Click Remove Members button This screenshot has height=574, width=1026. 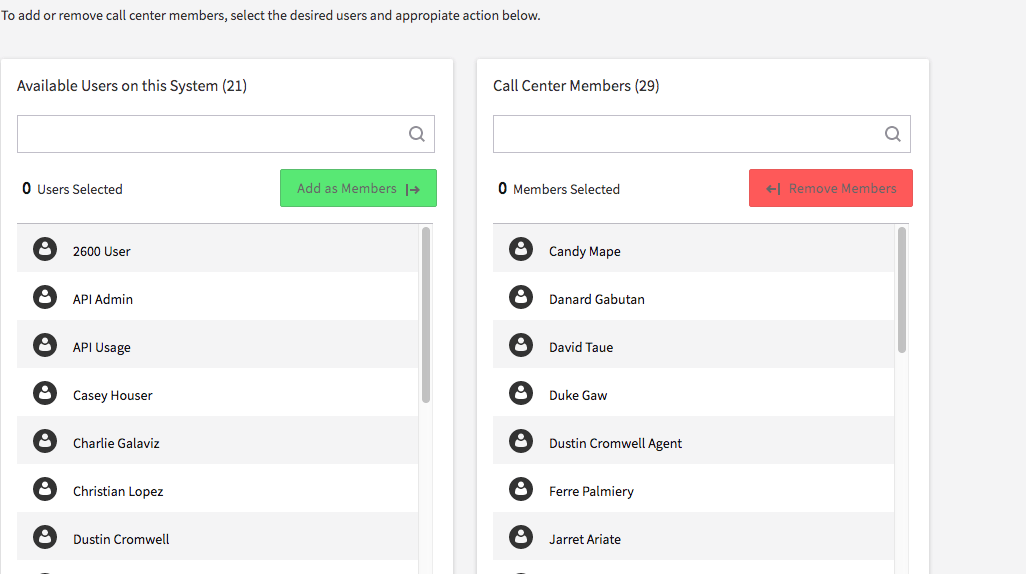click(x=831, y=188)
